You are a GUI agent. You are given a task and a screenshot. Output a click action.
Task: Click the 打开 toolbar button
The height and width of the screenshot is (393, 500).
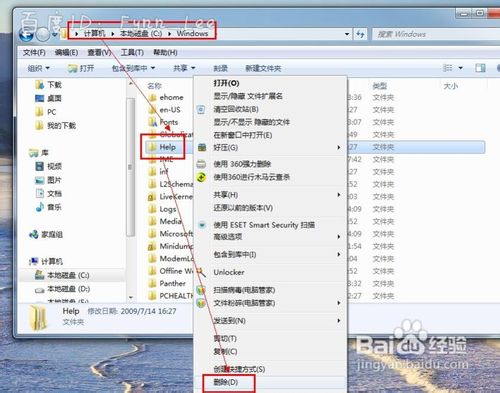[x=81, y=68]
